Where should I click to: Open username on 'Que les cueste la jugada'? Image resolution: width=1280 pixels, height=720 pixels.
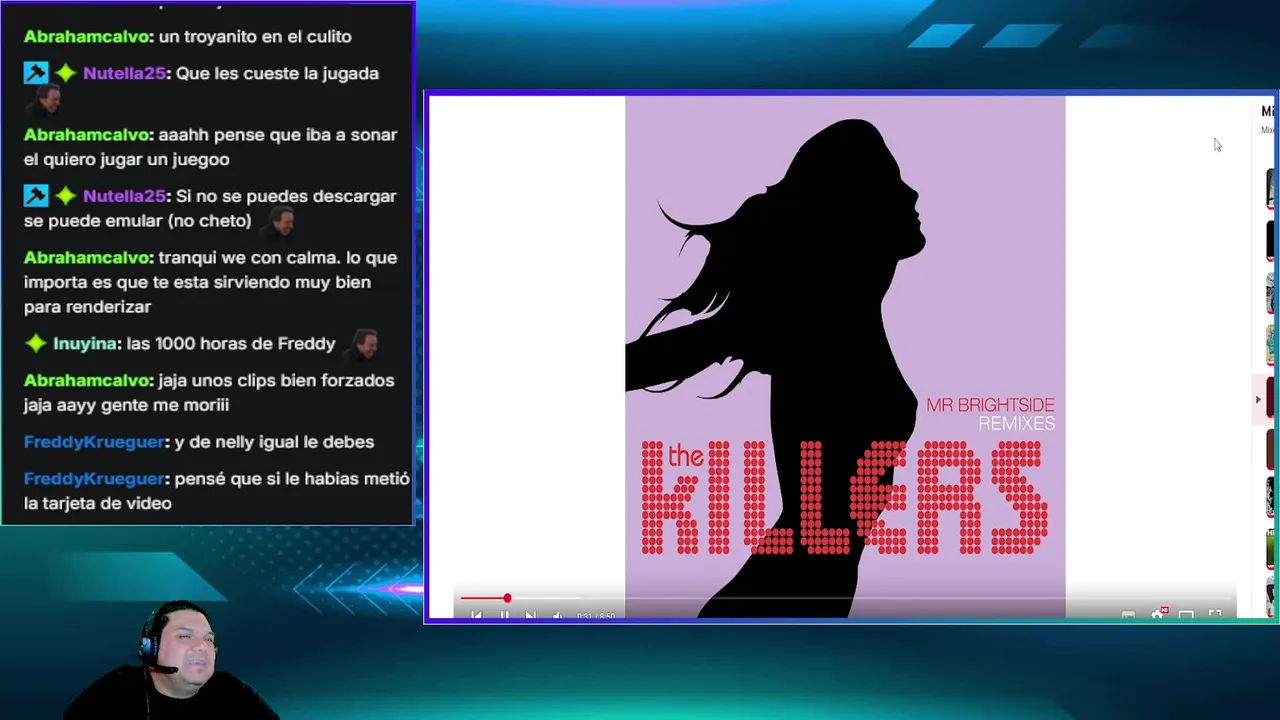[x=124, y=73]
